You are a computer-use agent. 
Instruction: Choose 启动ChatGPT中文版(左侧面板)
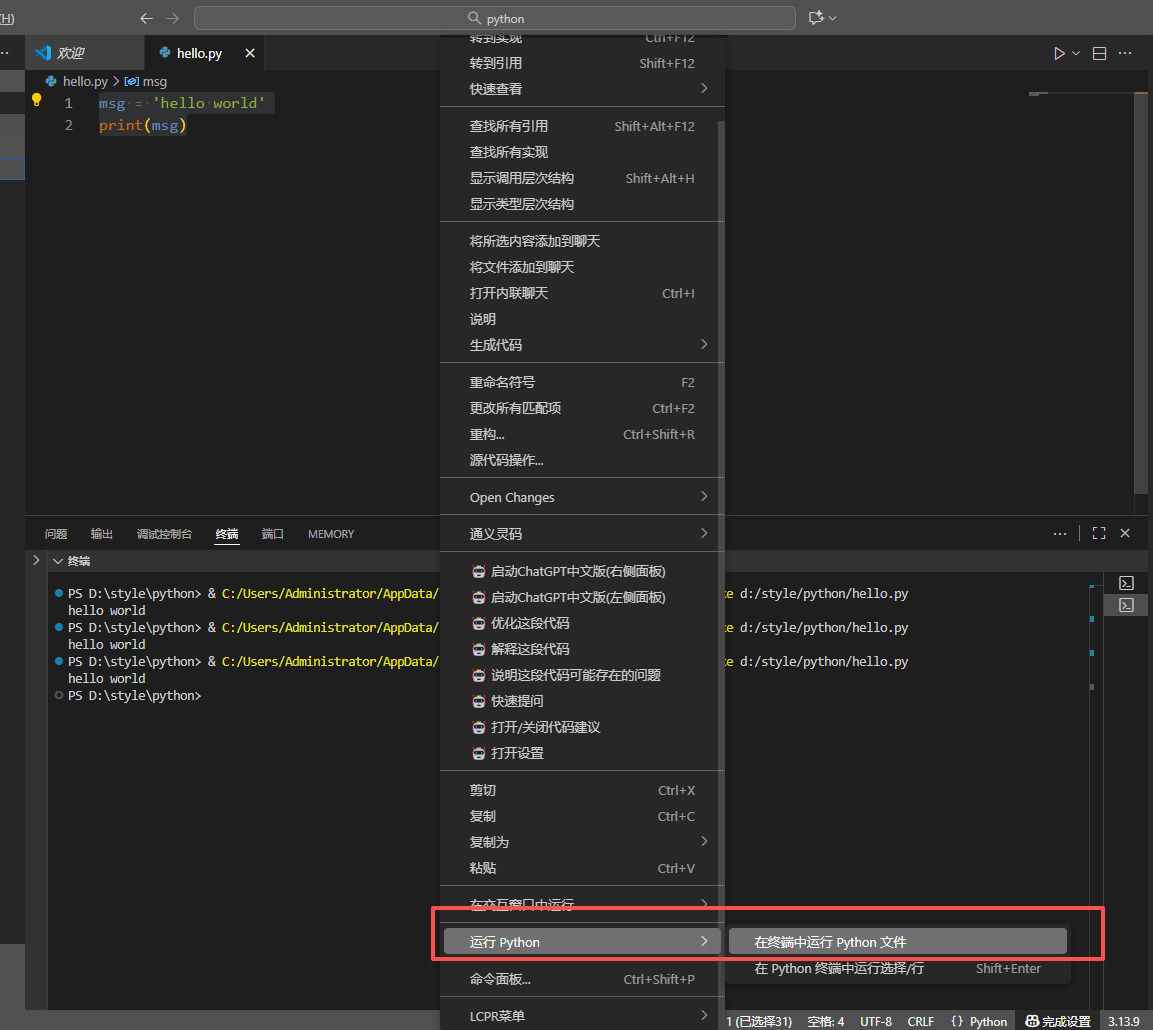click(x=582, y=597)
